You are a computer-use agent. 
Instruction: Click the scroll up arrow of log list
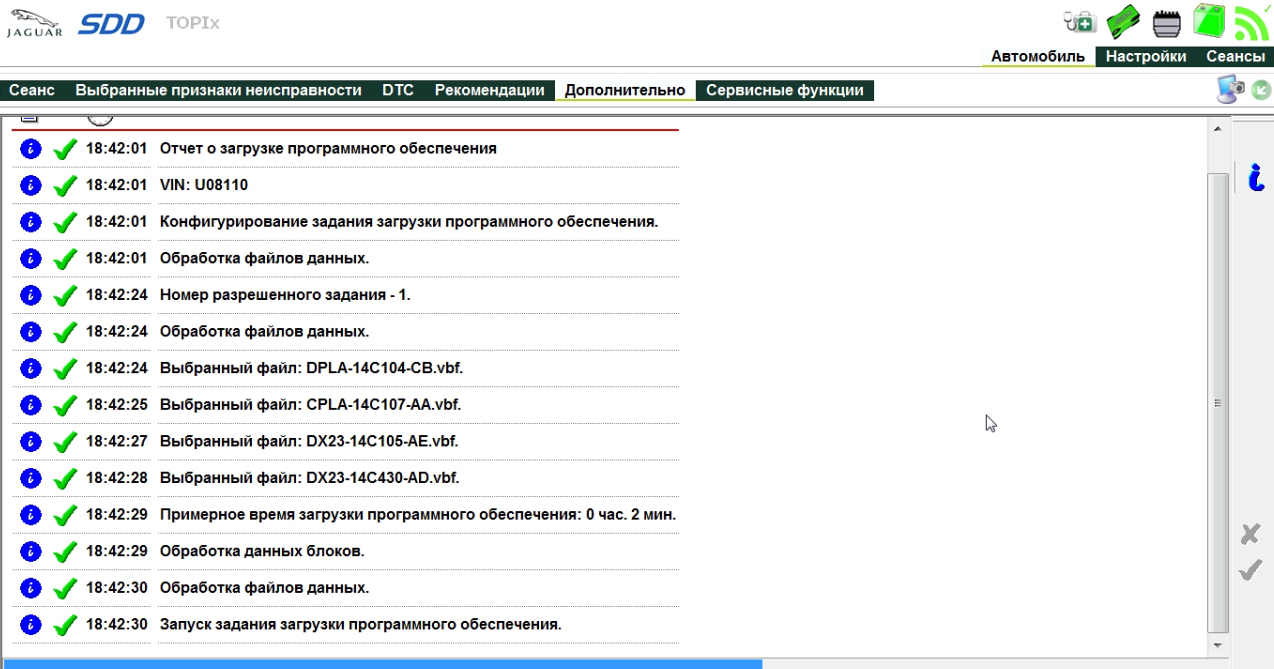[1217, 129]
